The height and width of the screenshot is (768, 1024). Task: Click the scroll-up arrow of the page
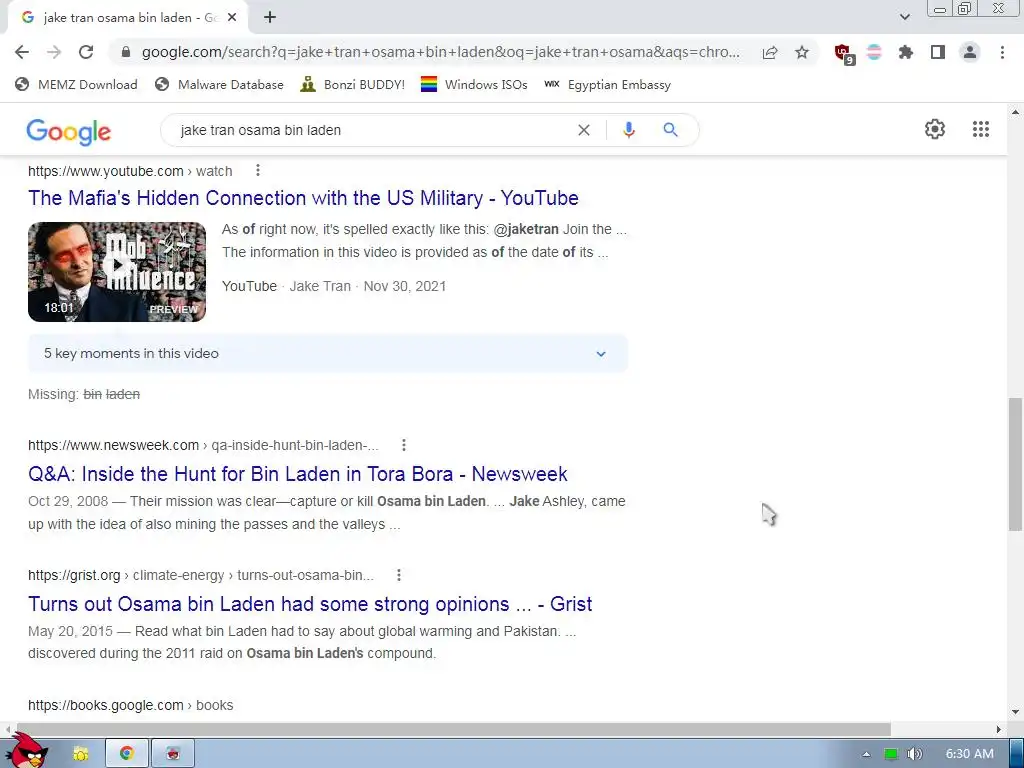pos(1015,112)
